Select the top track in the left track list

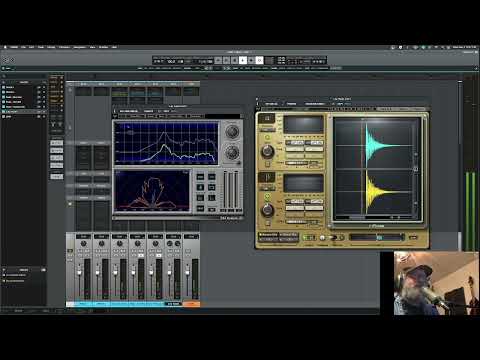(23, 87)
